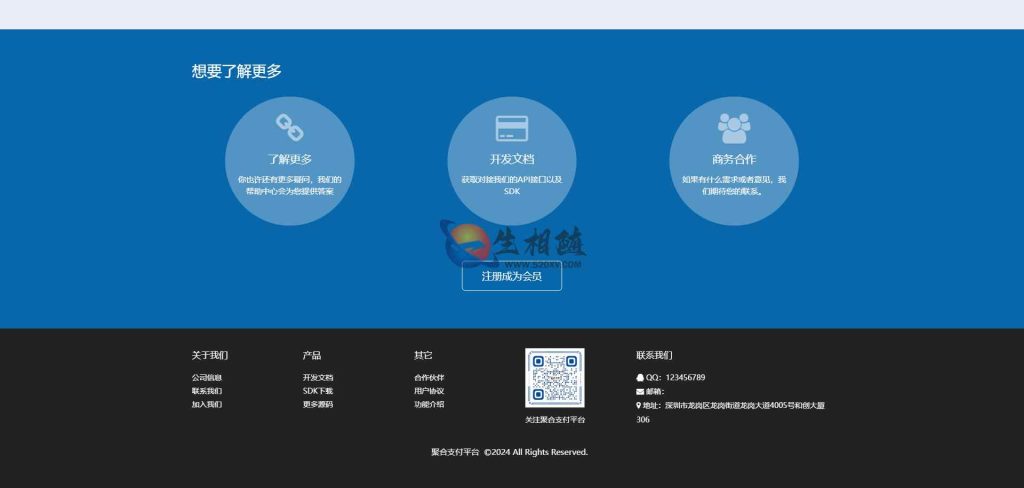Click the QR code image in footer

pos(554,378)
